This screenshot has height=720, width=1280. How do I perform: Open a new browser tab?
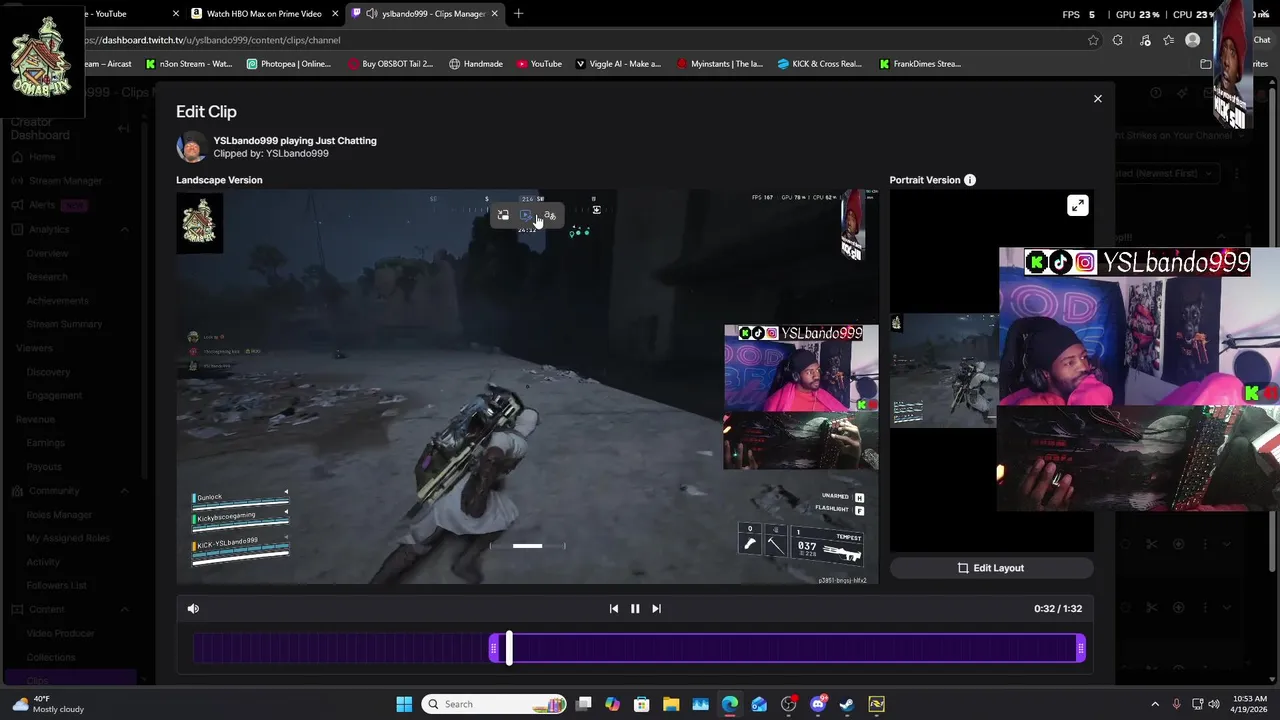pos(518,14)
